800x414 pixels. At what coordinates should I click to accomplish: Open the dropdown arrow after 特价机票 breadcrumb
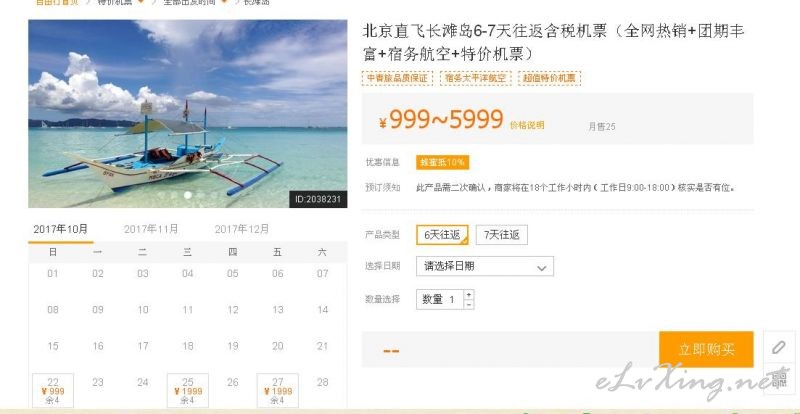(141, 2)
